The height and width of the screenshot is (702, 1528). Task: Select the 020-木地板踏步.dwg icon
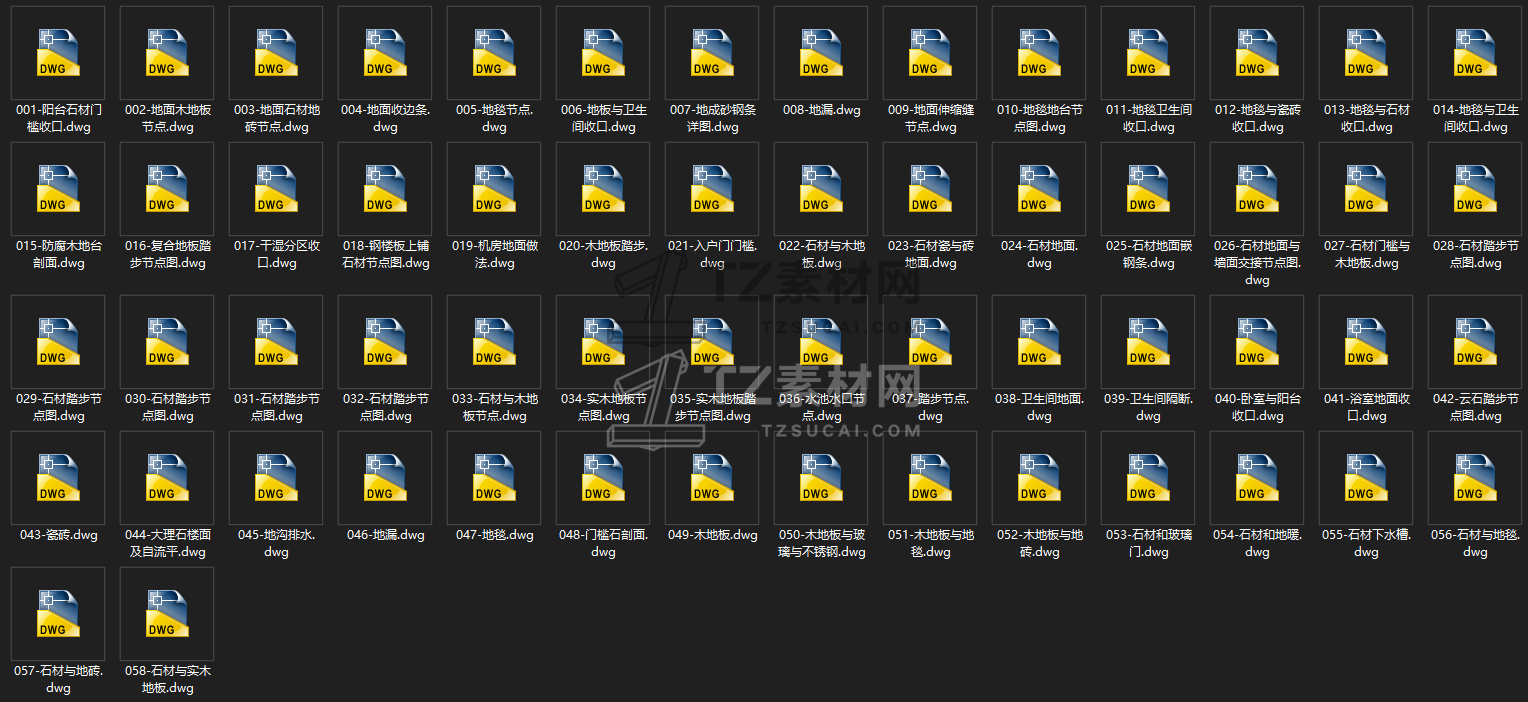[x=603, y=189]
